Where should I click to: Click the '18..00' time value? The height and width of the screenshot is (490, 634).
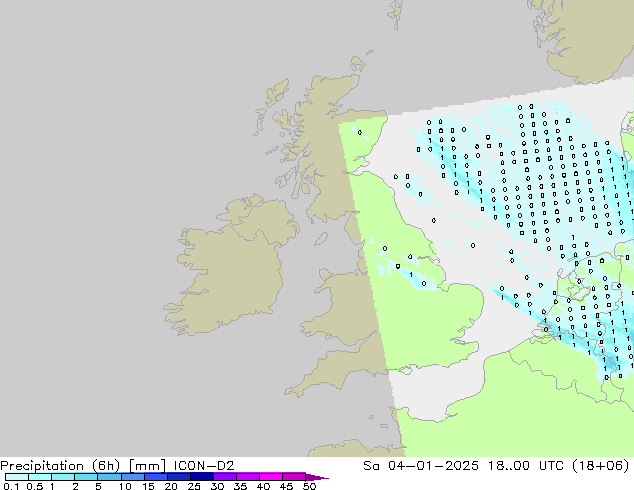[508, 466]
